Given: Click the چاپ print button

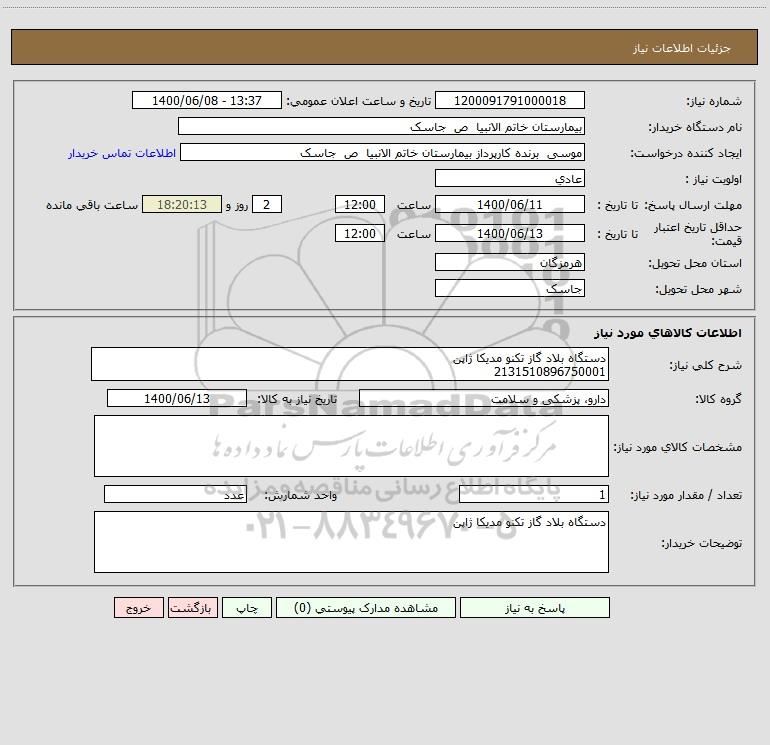Looking at the screenshot, I should coord(247,607).
